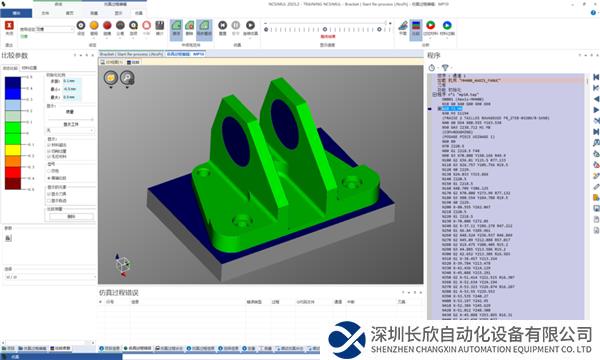Open the bottom dropdown in comparison panel
The width and height of the screenshot is (600, 360).
pos(50,277)
